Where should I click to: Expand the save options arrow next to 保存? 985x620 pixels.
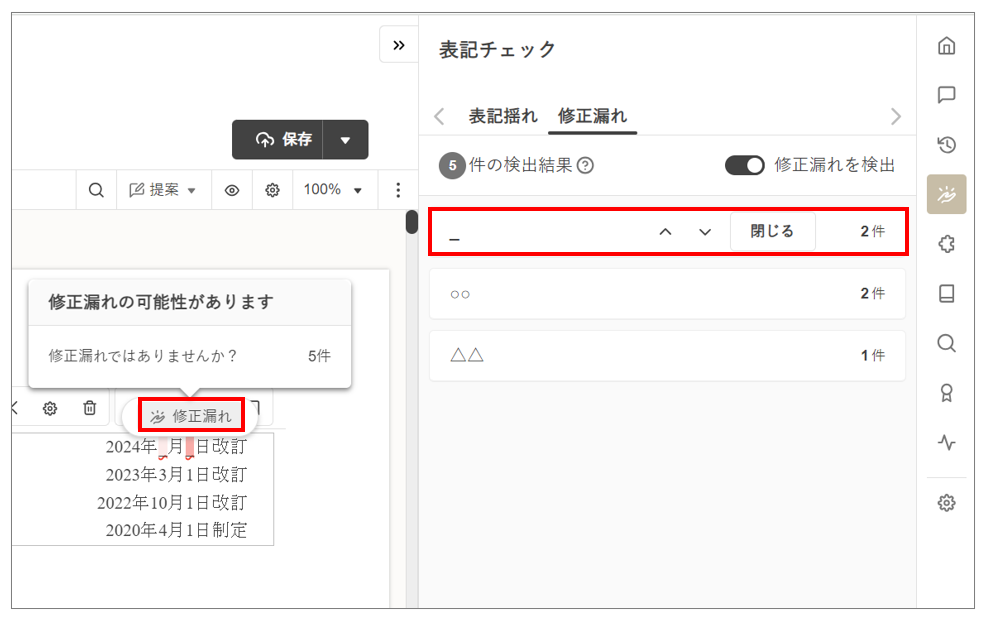(x=346, y=140)
